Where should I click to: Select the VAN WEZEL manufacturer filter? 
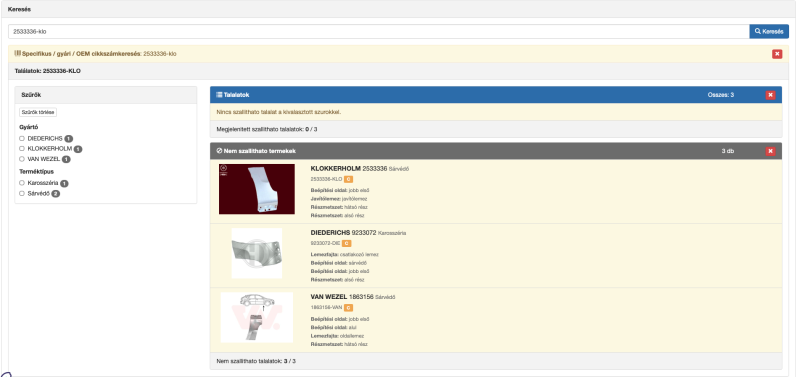click(22, 159)
